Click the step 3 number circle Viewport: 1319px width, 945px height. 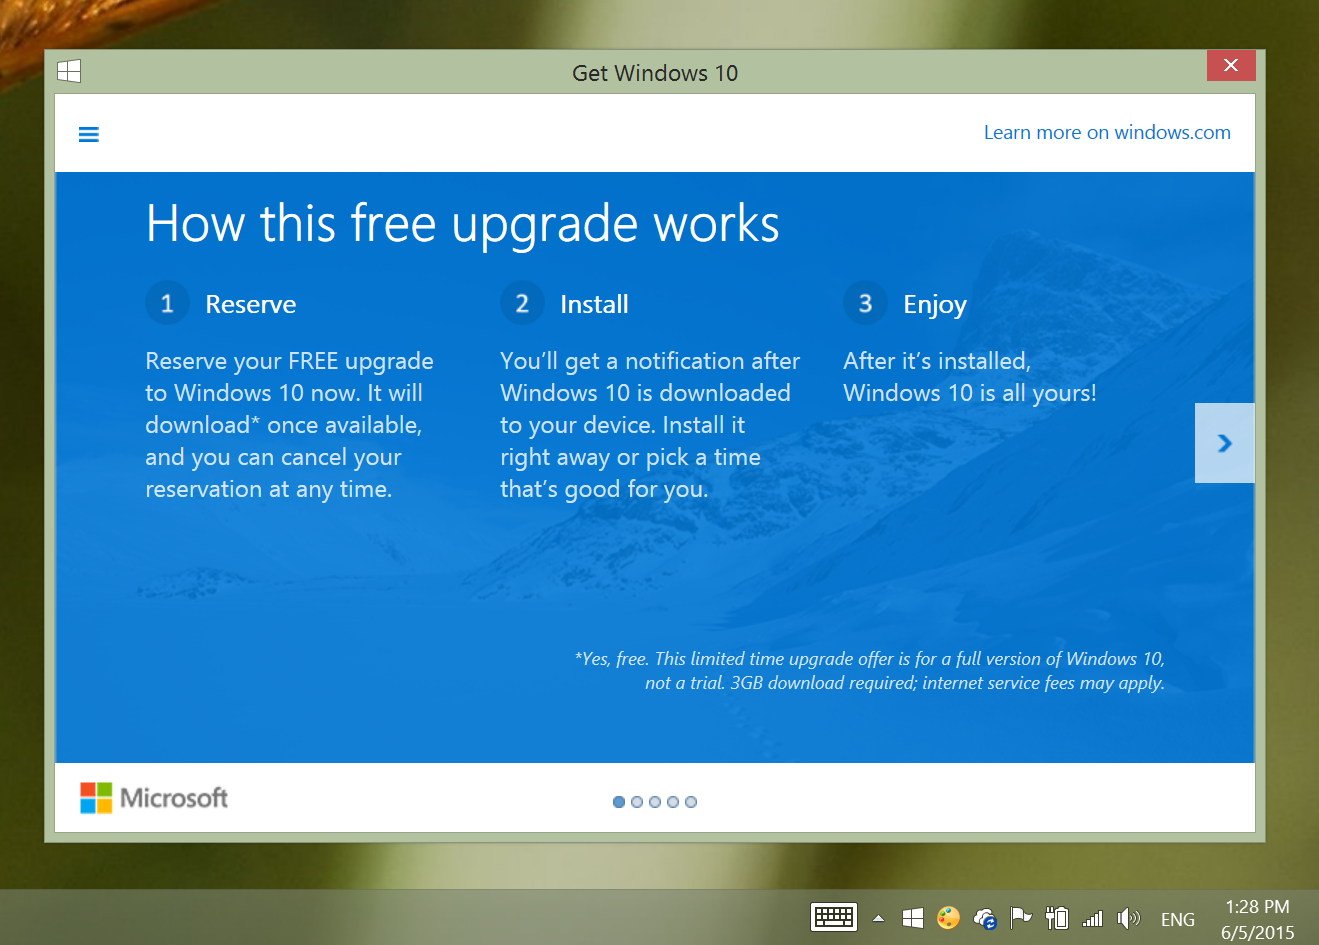[x=865, y=303]
